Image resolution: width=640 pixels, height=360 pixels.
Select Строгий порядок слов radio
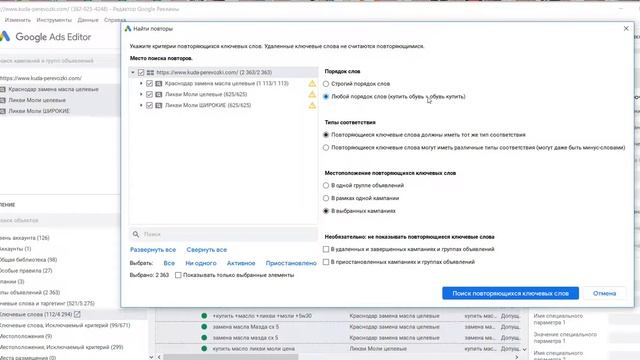point(326,84)
